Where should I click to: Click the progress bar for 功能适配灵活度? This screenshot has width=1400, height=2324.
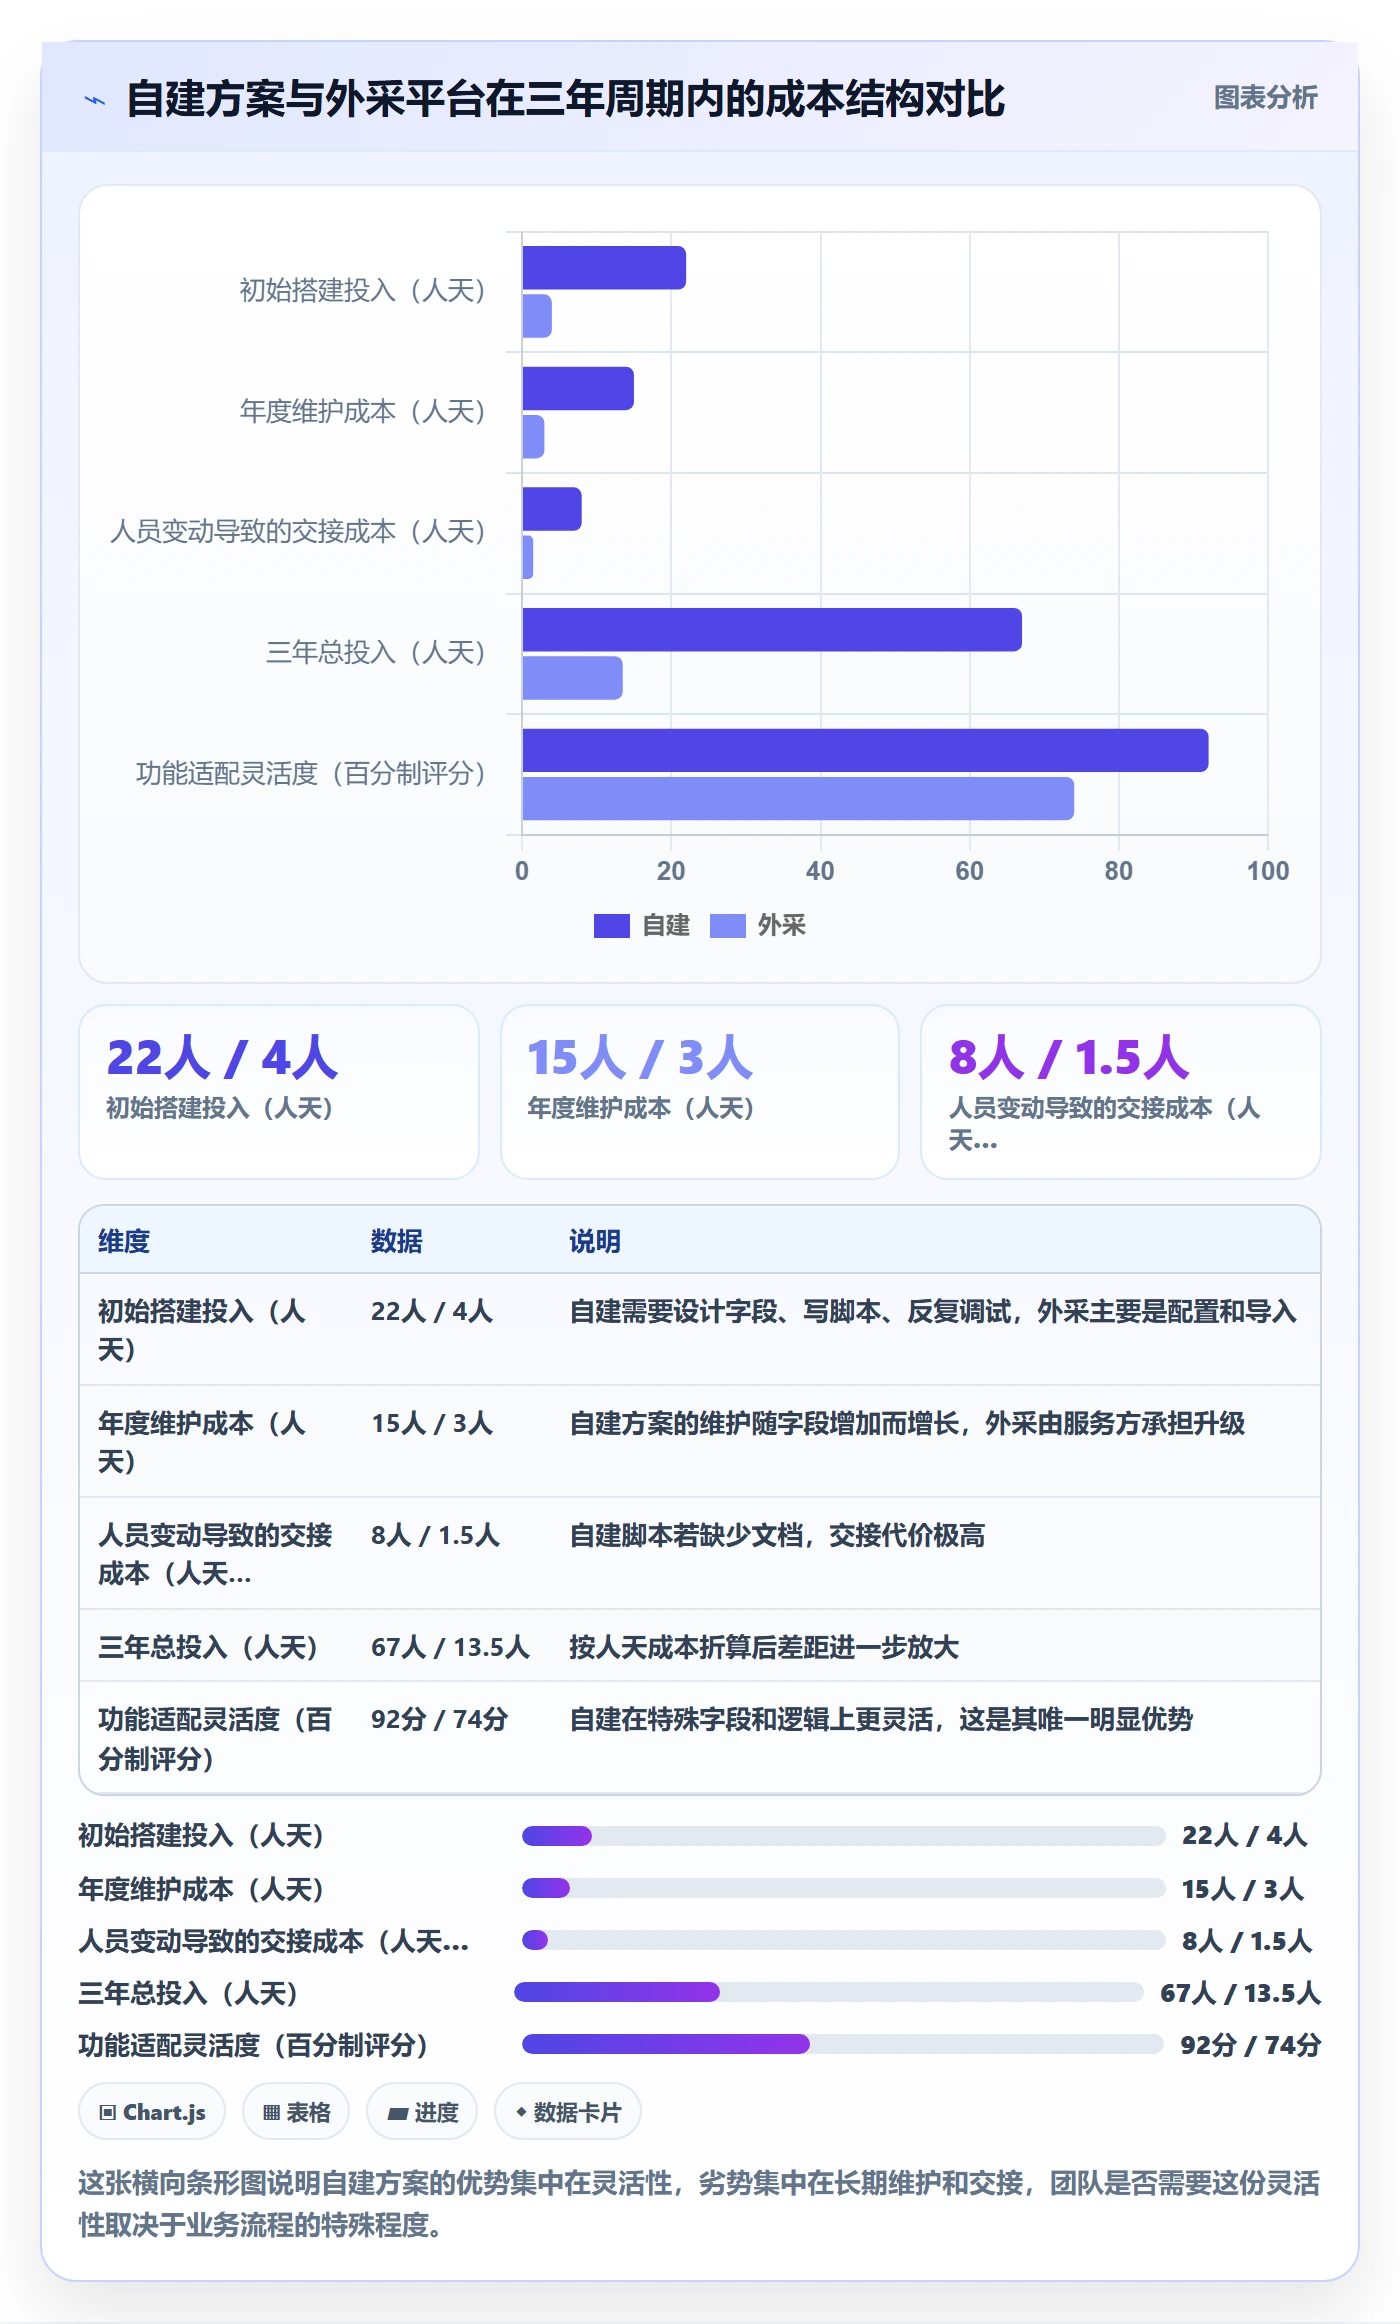pyautogui.click(x=843, y=2044)
